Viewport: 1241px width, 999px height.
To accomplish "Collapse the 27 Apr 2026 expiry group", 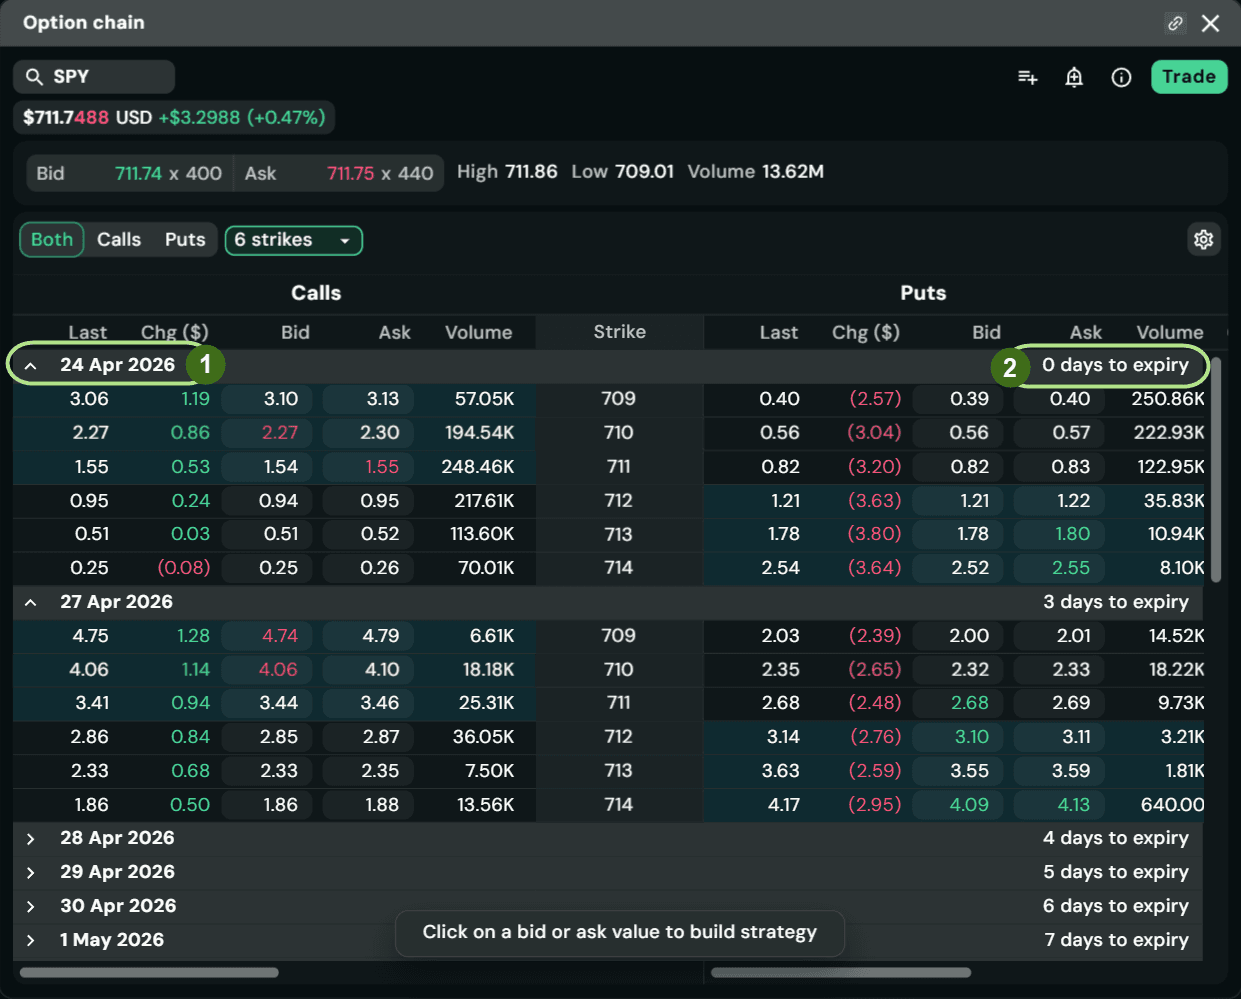I will 31,602.
